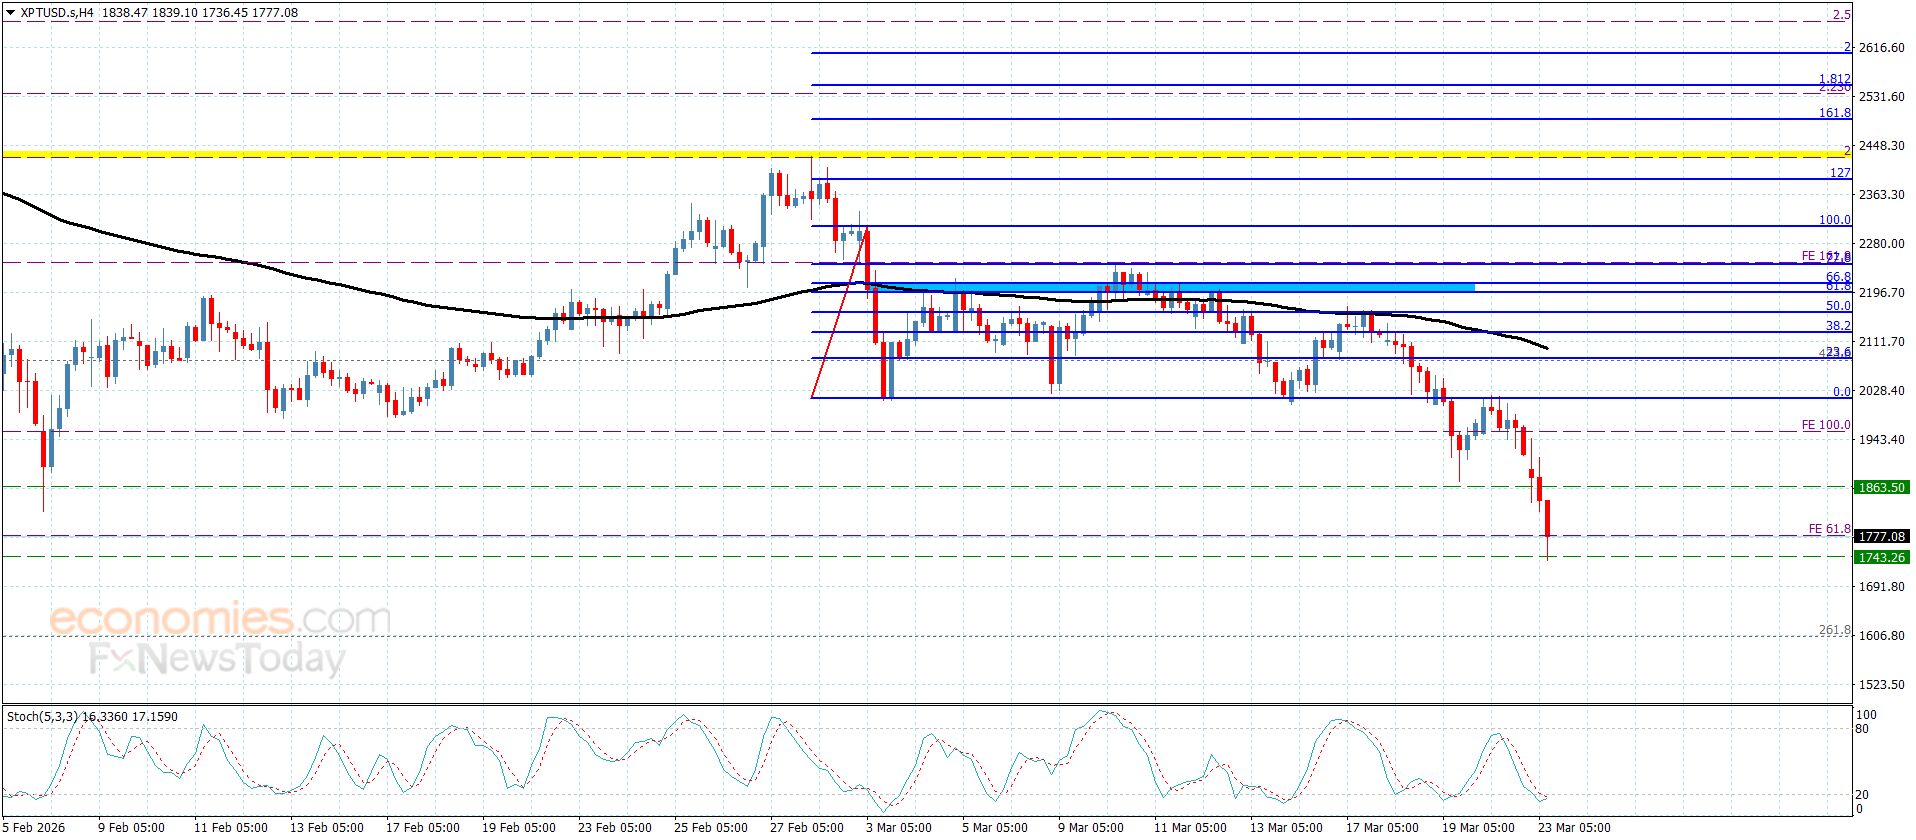The height and width of the screenshot is (840, 1916).
Task: Click the 27 Feb 05:00 time label
Action: 808,828
